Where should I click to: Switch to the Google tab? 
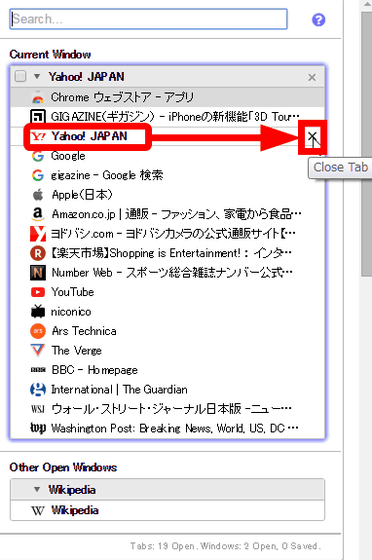coord(68,156)
